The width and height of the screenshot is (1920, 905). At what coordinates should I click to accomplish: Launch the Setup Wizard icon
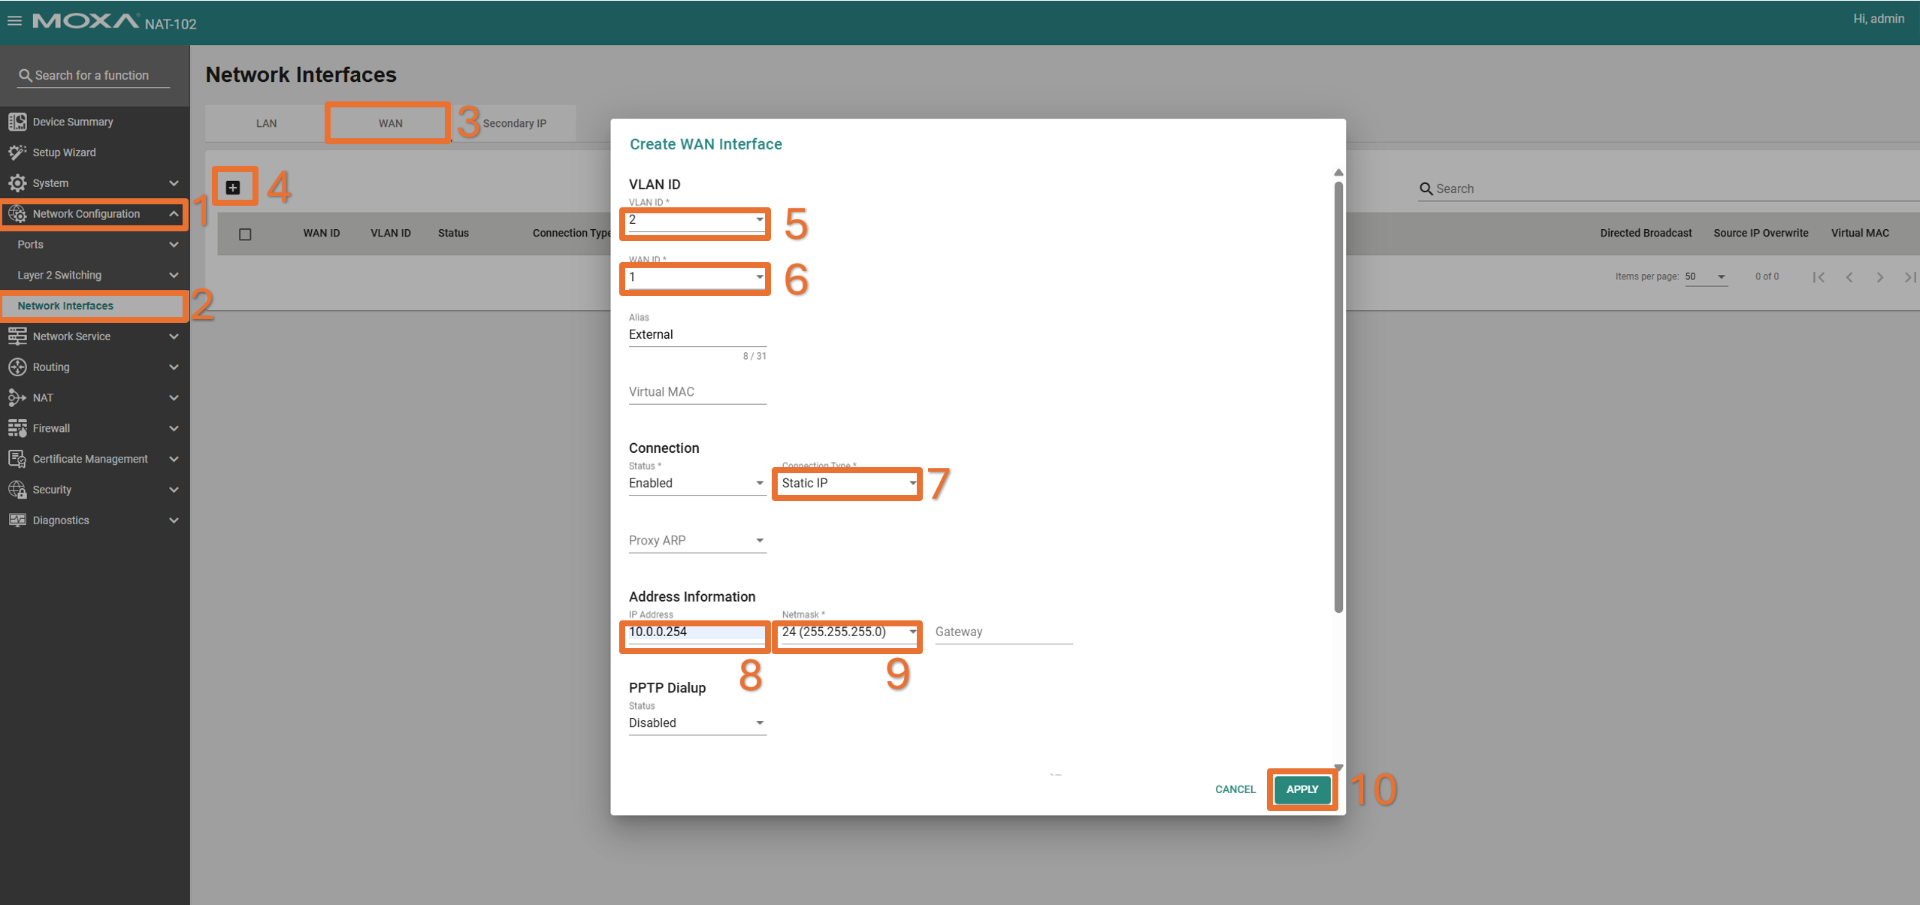pos(17,153)
